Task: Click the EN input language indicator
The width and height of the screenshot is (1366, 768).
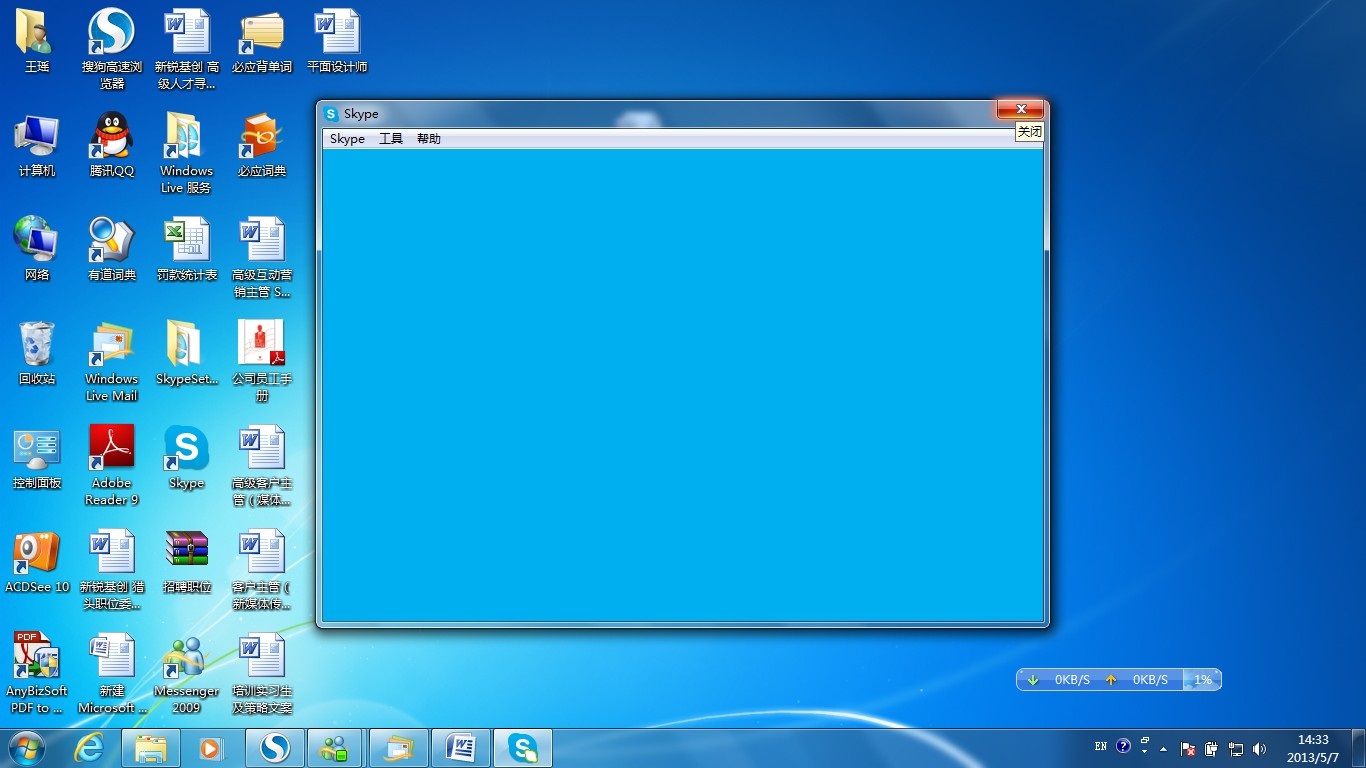Action: [1101, 747]
